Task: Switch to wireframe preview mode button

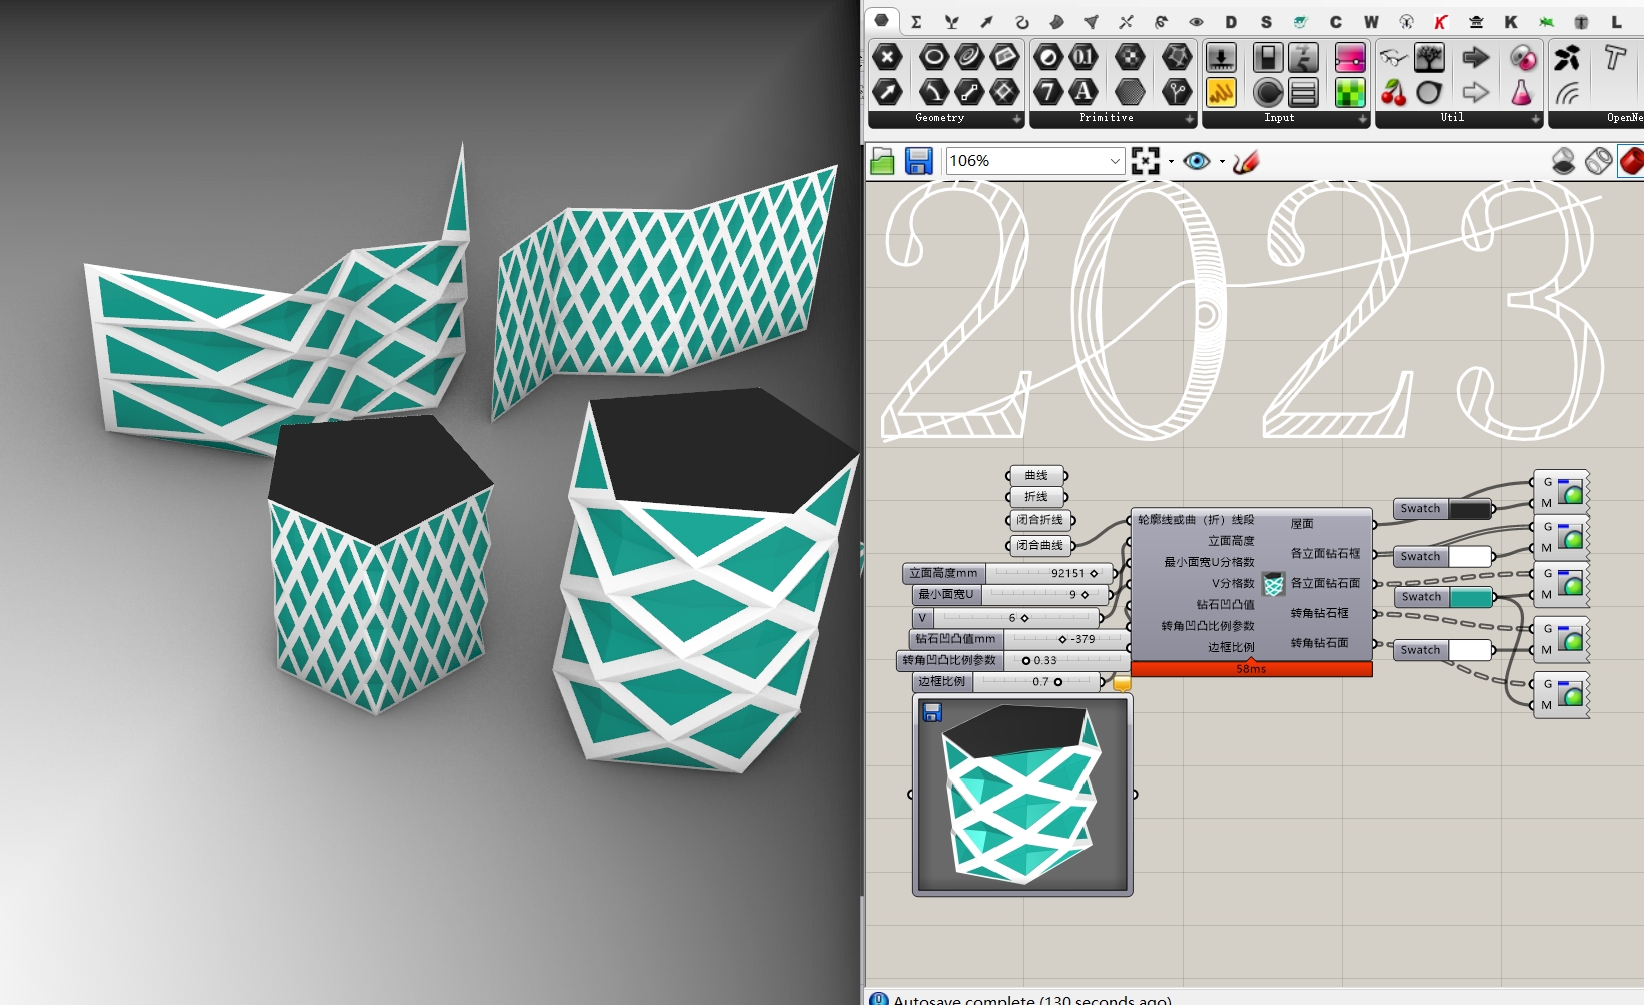Action: click(1598, 161)
